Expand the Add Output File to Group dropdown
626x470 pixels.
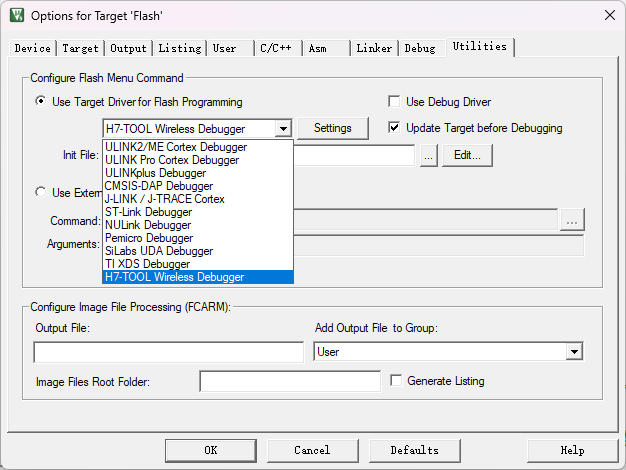coord(574,352)
